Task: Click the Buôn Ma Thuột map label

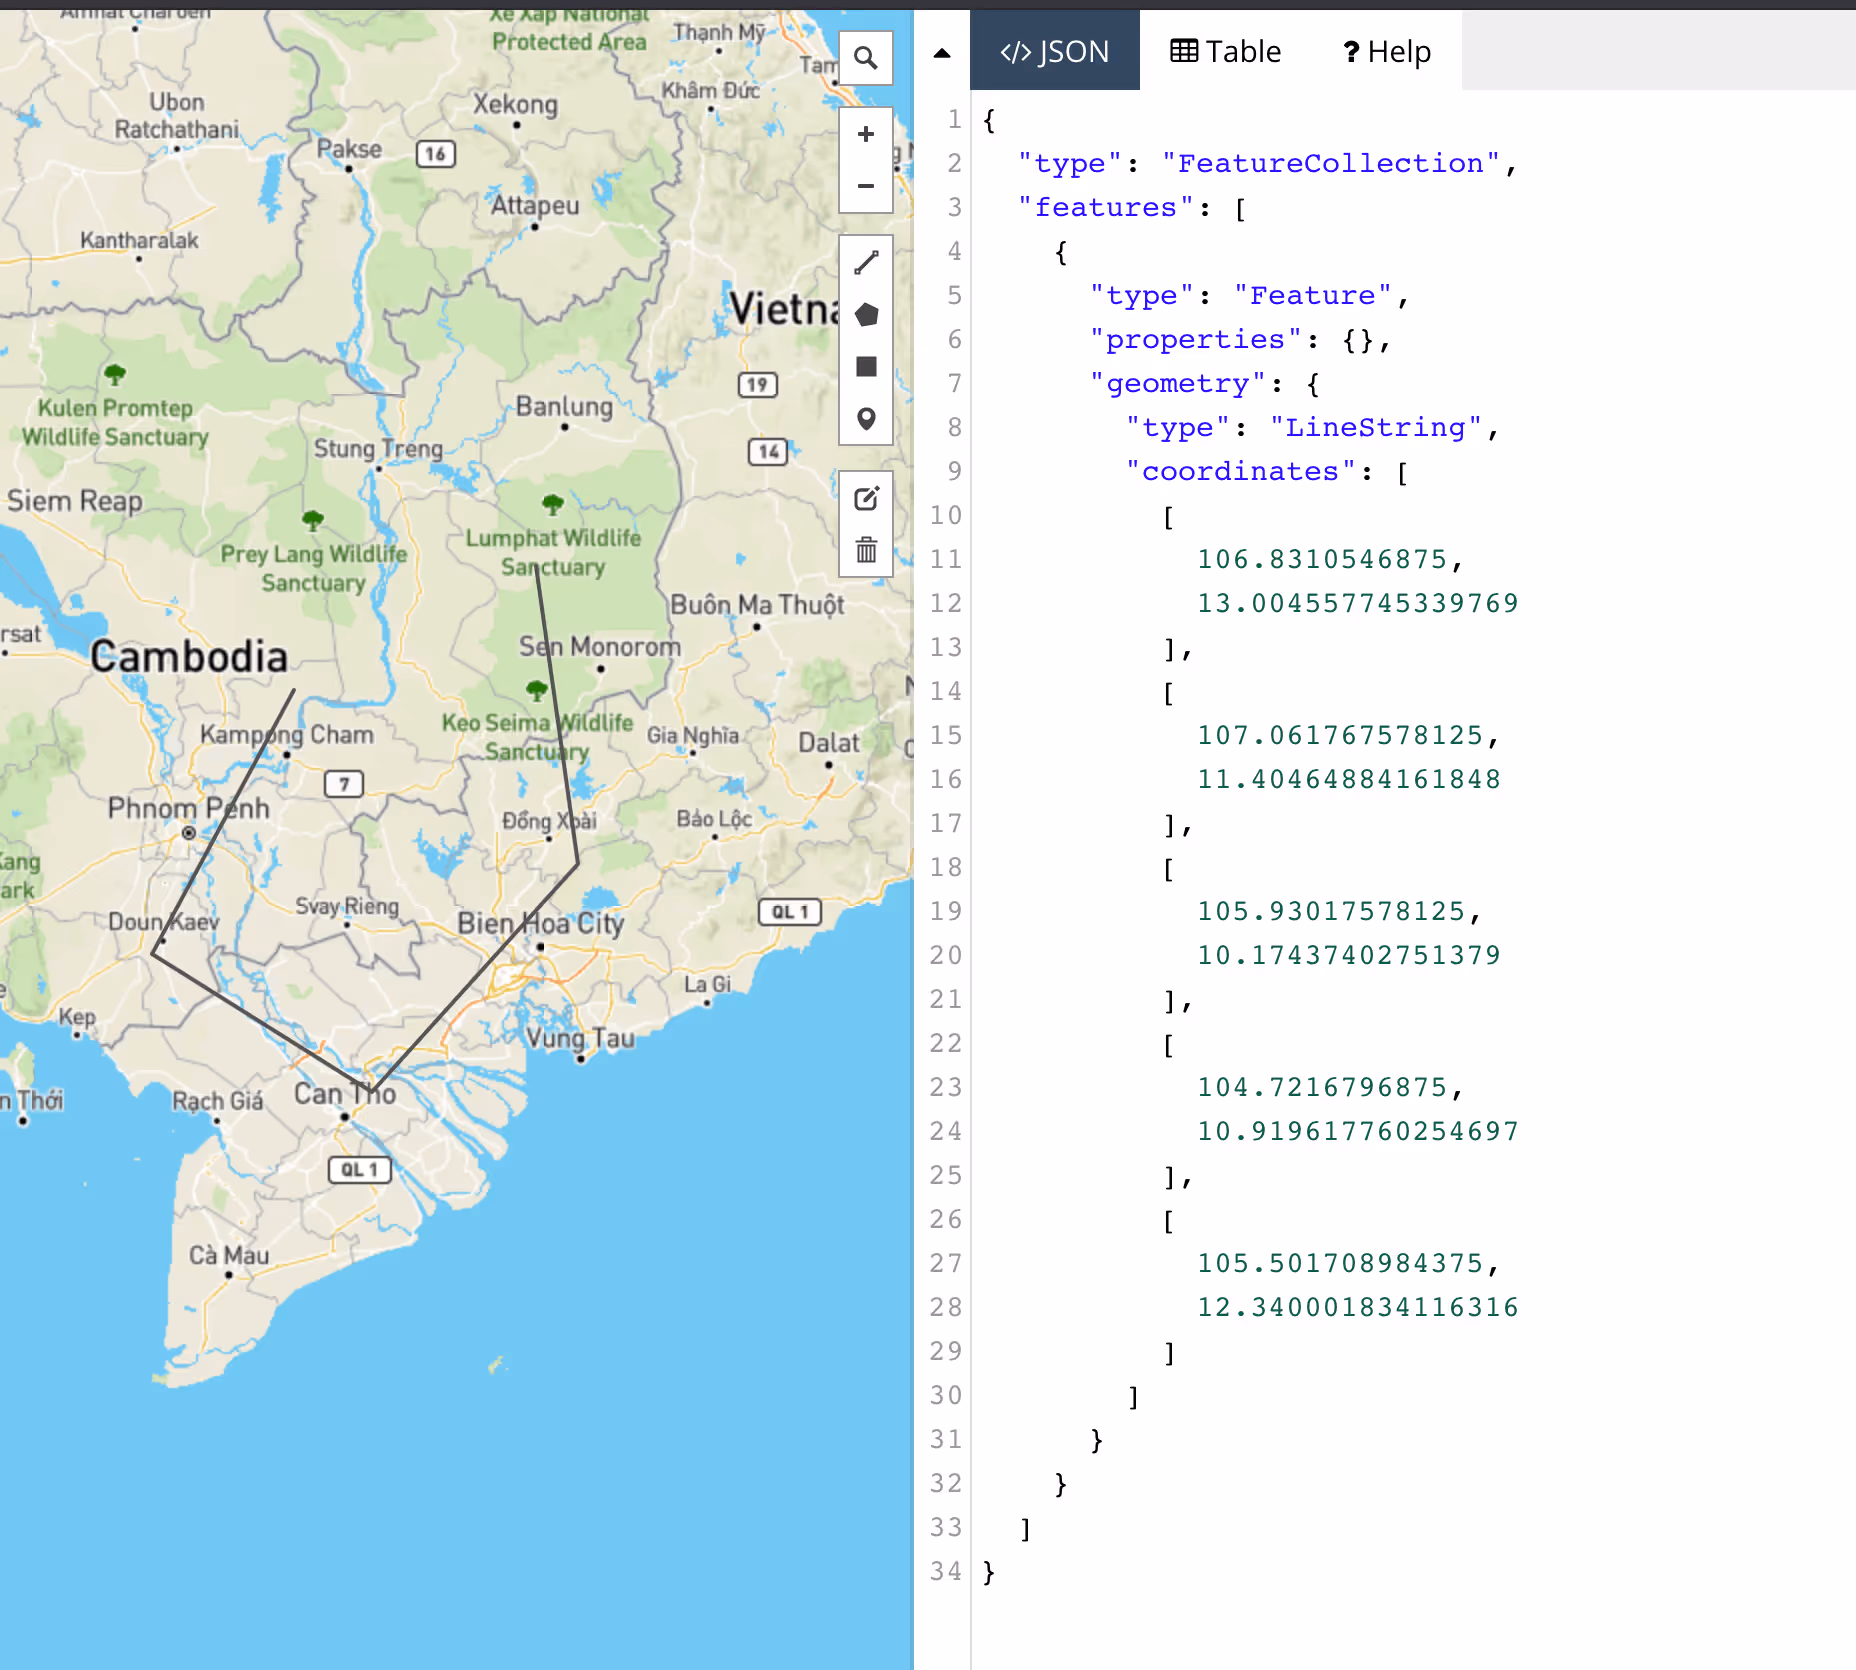Action: click(757, 605)
